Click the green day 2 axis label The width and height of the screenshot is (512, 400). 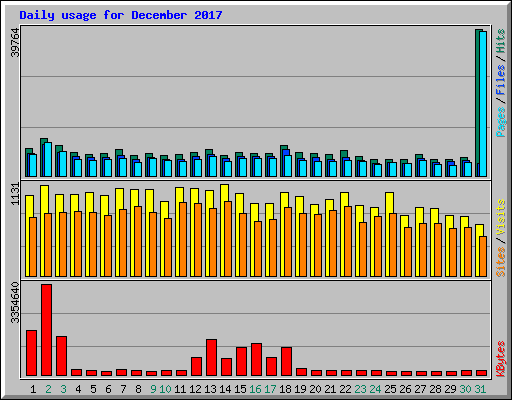click(48, 389)
